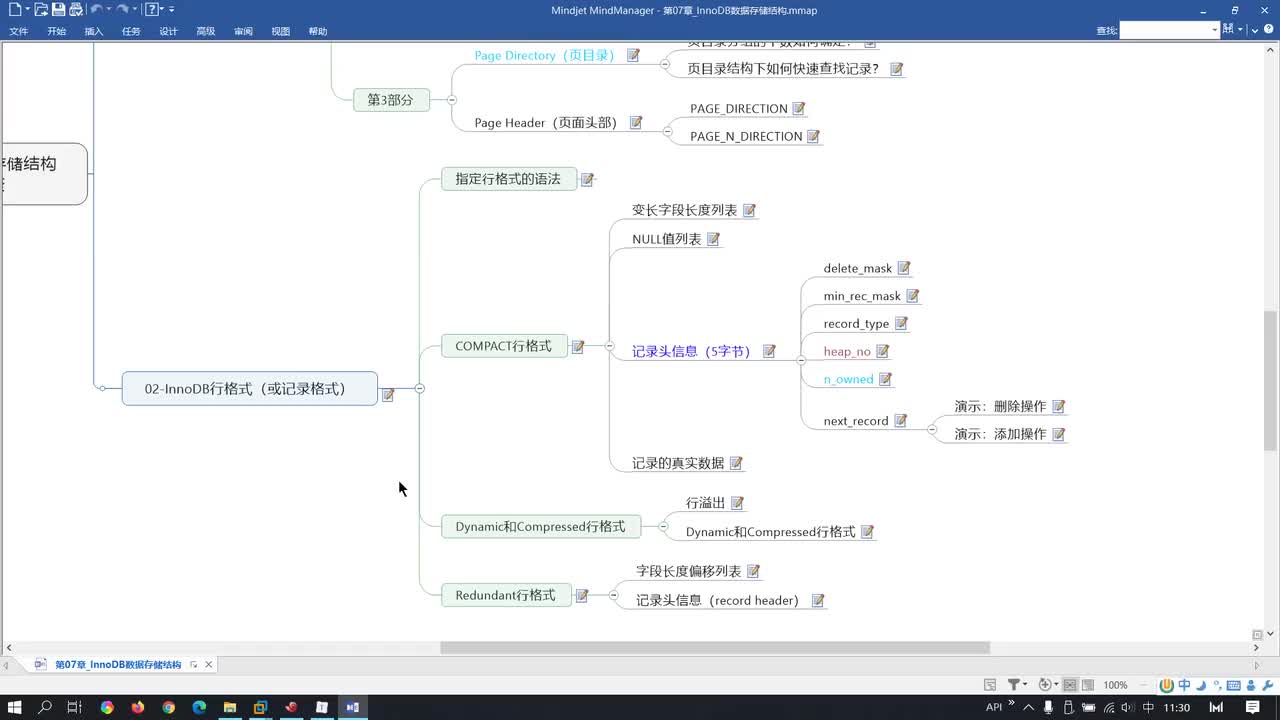
Task: Click the Open file icon in toolbar
Action: click(41, 9)
